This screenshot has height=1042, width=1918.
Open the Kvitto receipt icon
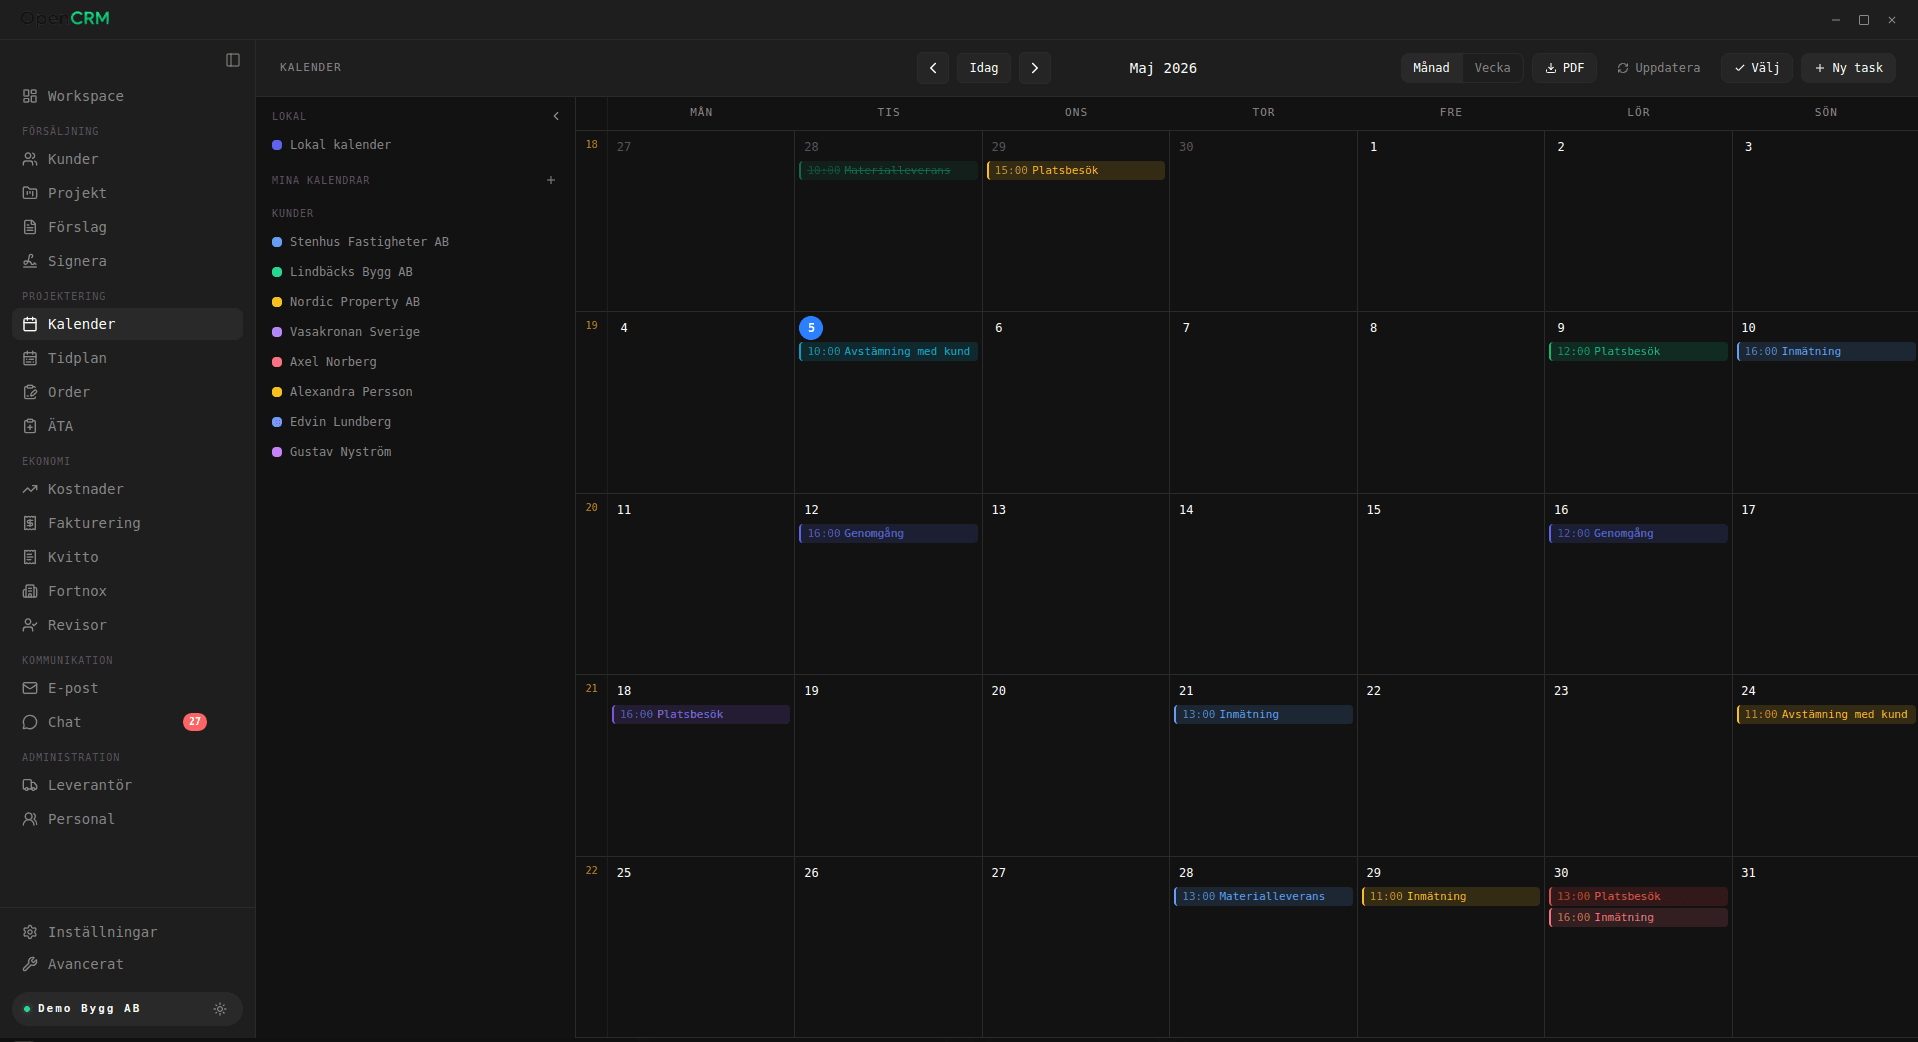point(30,557)
